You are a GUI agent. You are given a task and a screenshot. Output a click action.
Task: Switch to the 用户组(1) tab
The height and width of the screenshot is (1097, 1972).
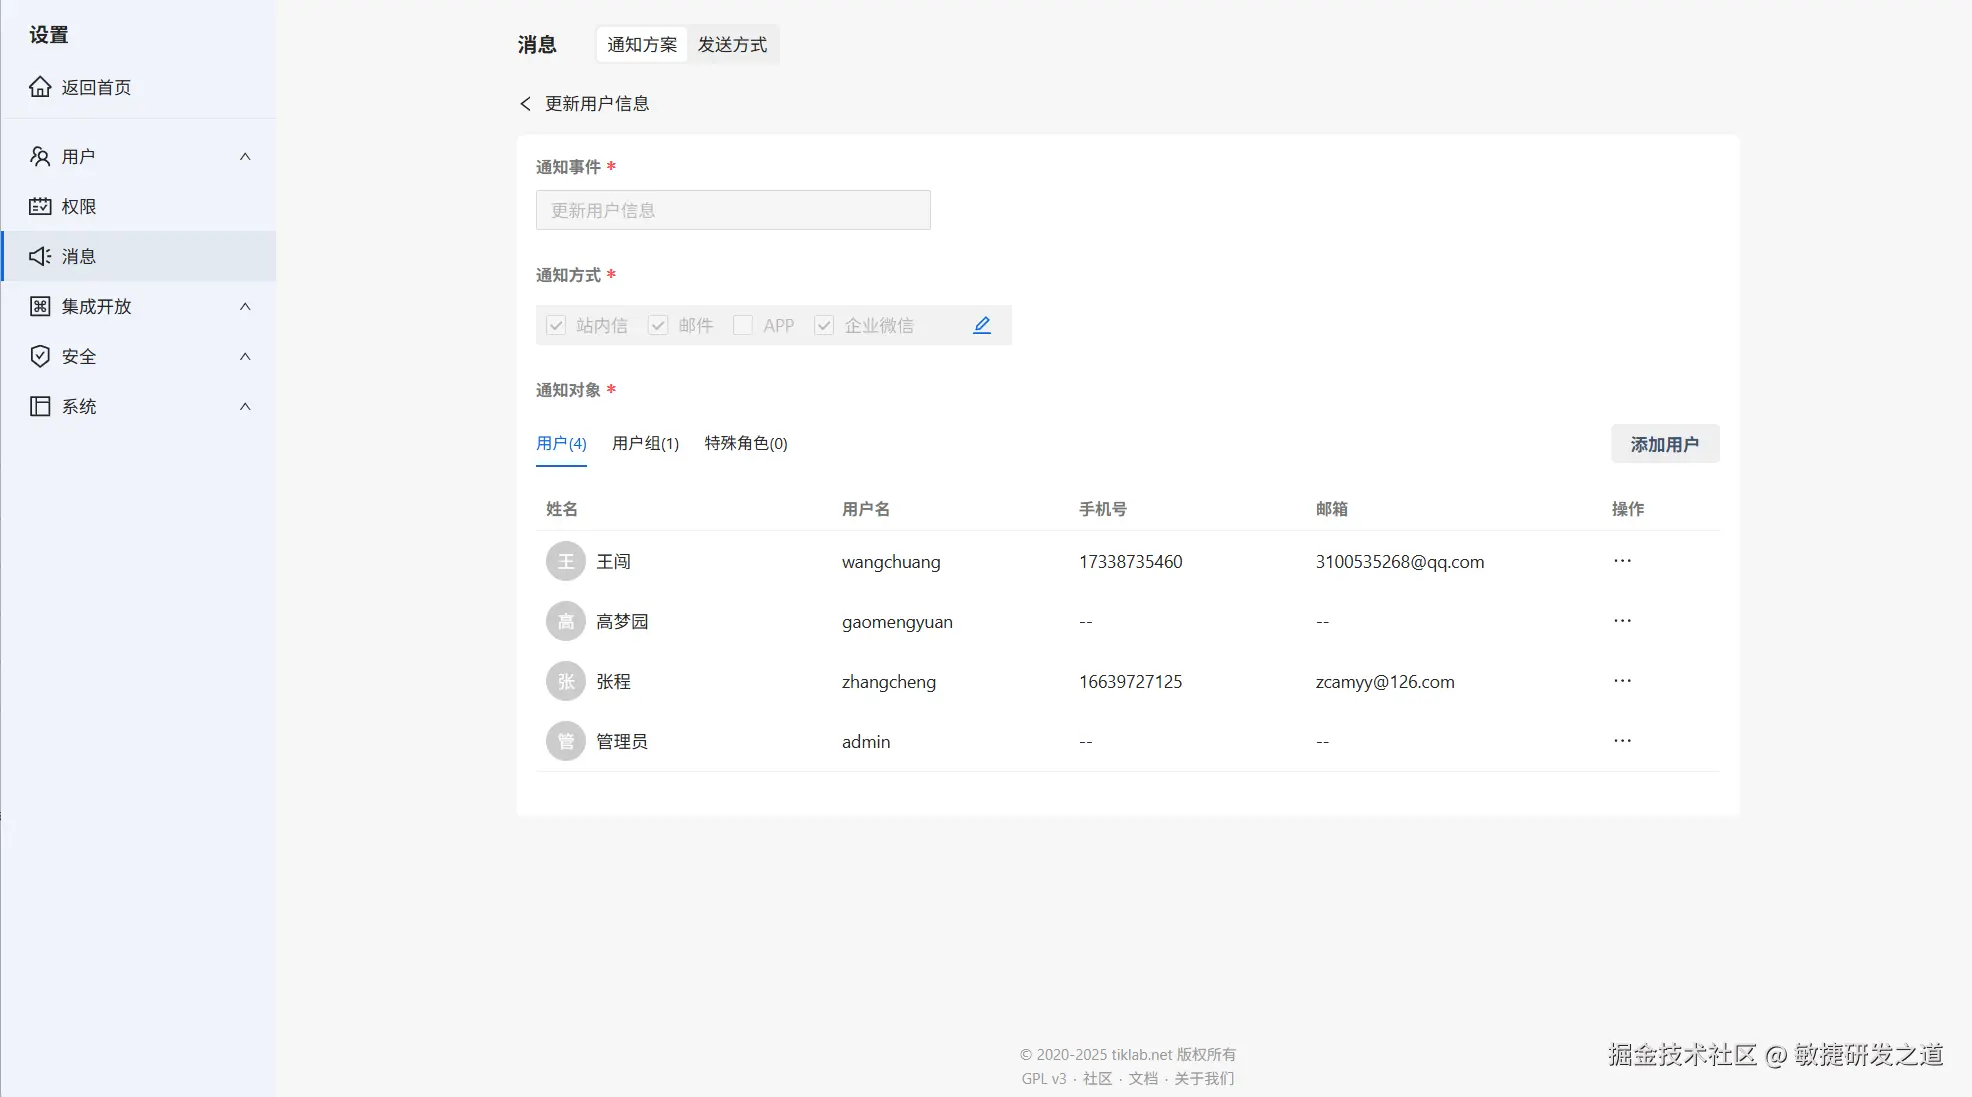pos(645,443)
